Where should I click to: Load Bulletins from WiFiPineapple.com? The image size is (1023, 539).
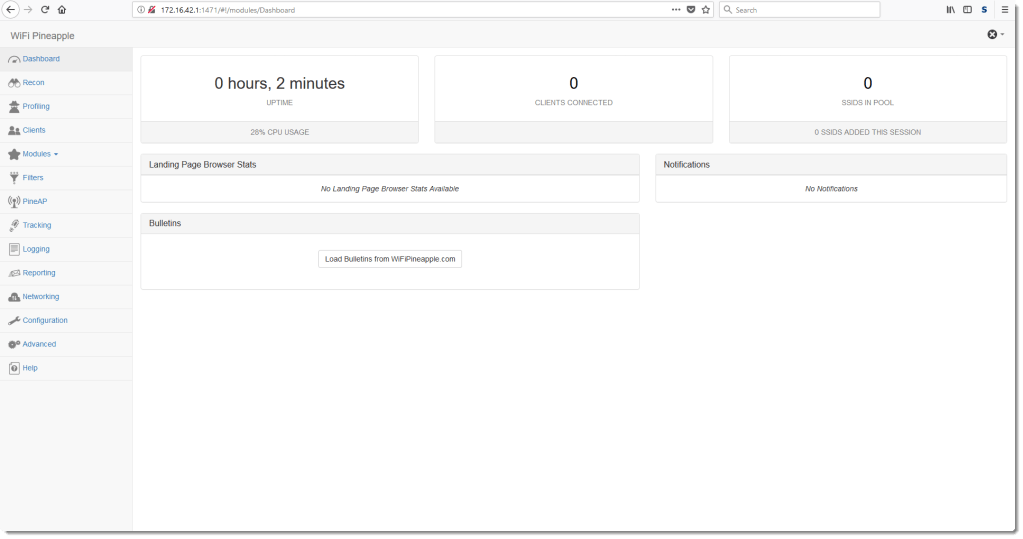click(x=390, y=259)
